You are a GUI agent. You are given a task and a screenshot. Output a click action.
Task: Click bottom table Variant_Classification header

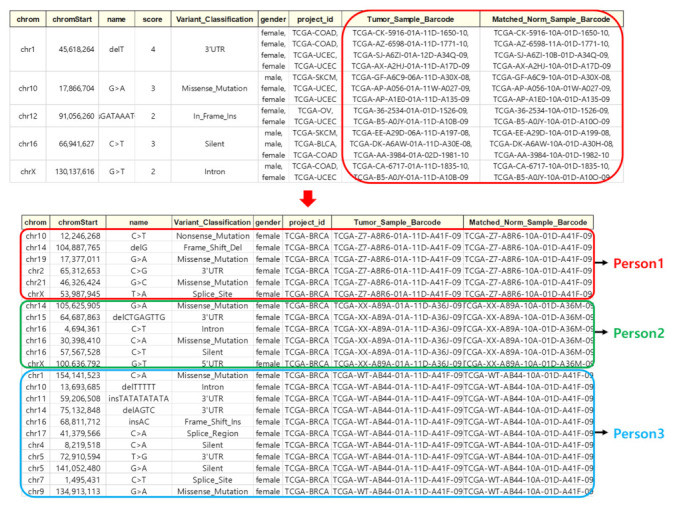[x=212, y=221]
